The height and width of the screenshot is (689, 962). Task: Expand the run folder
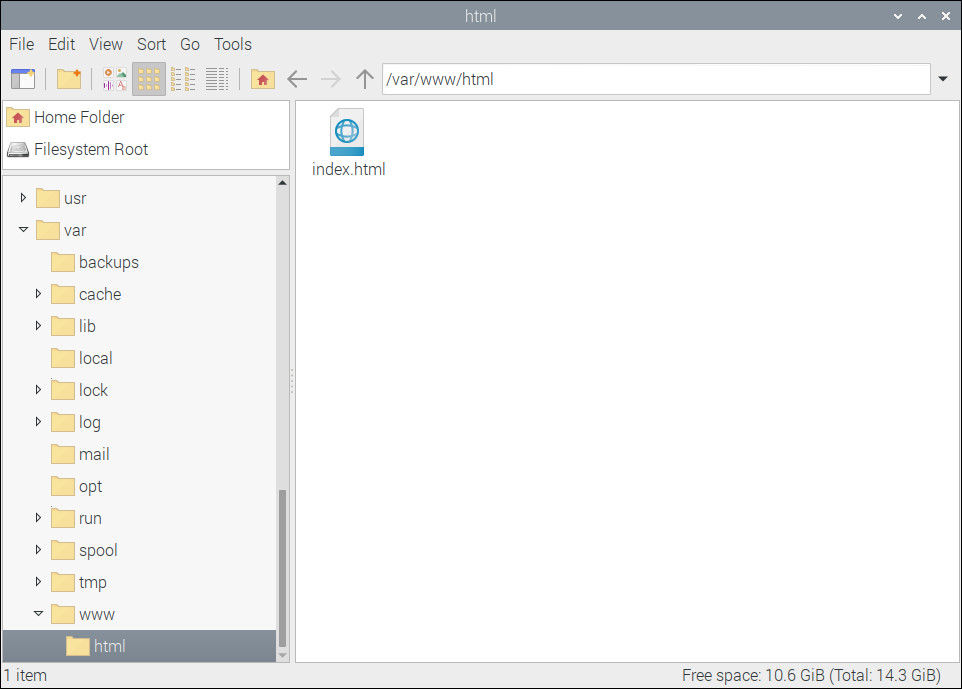38,517
